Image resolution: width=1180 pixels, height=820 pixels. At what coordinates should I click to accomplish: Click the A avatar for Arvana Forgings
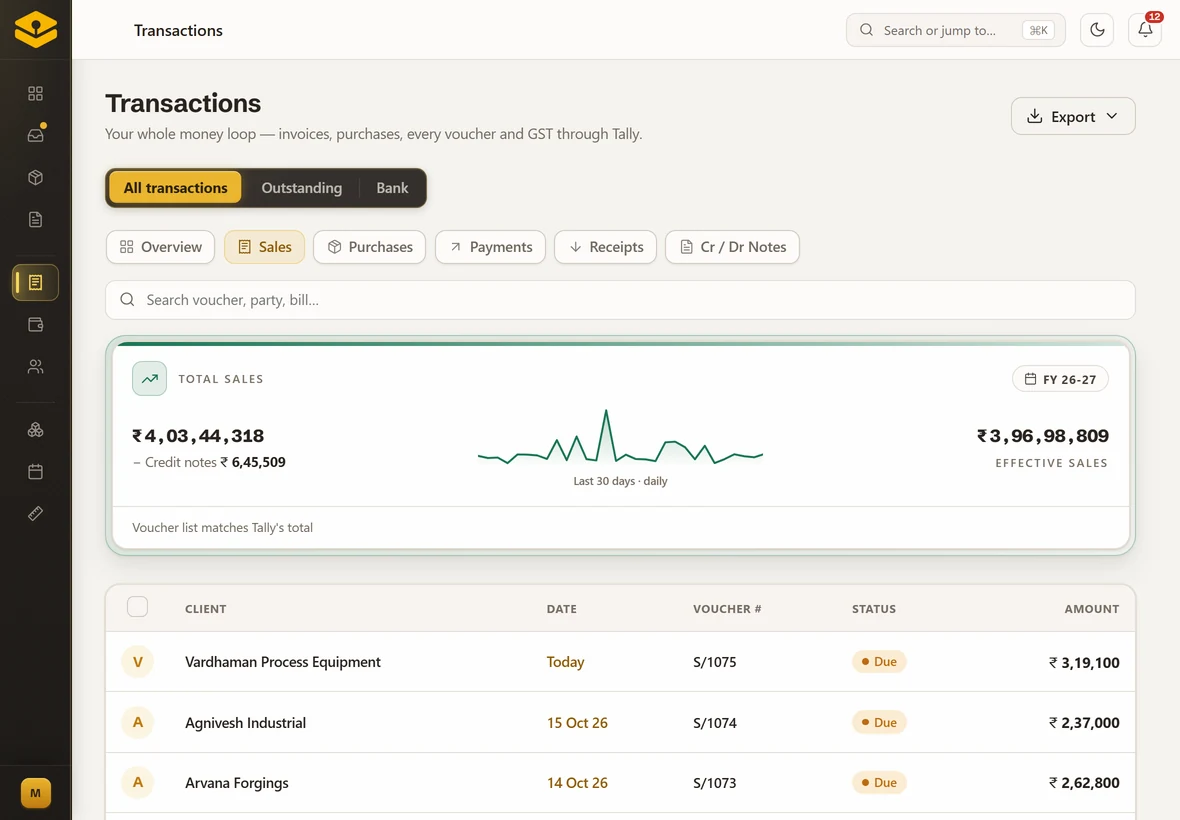pos(138,782)
